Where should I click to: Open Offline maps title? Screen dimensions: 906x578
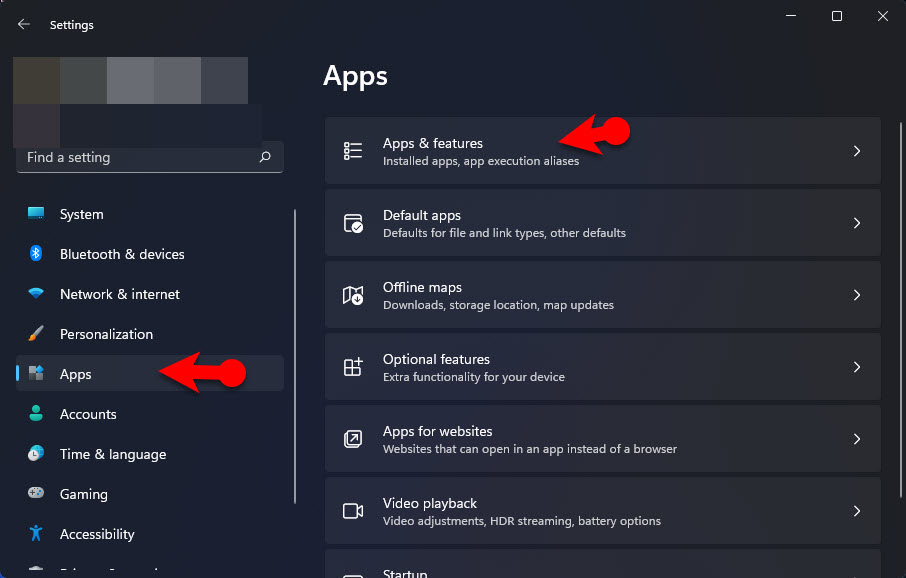tap(422, 287)
